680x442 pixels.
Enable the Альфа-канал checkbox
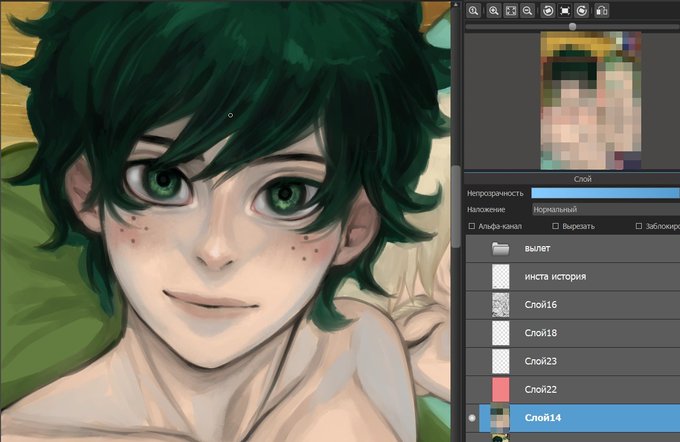point(472,226)
